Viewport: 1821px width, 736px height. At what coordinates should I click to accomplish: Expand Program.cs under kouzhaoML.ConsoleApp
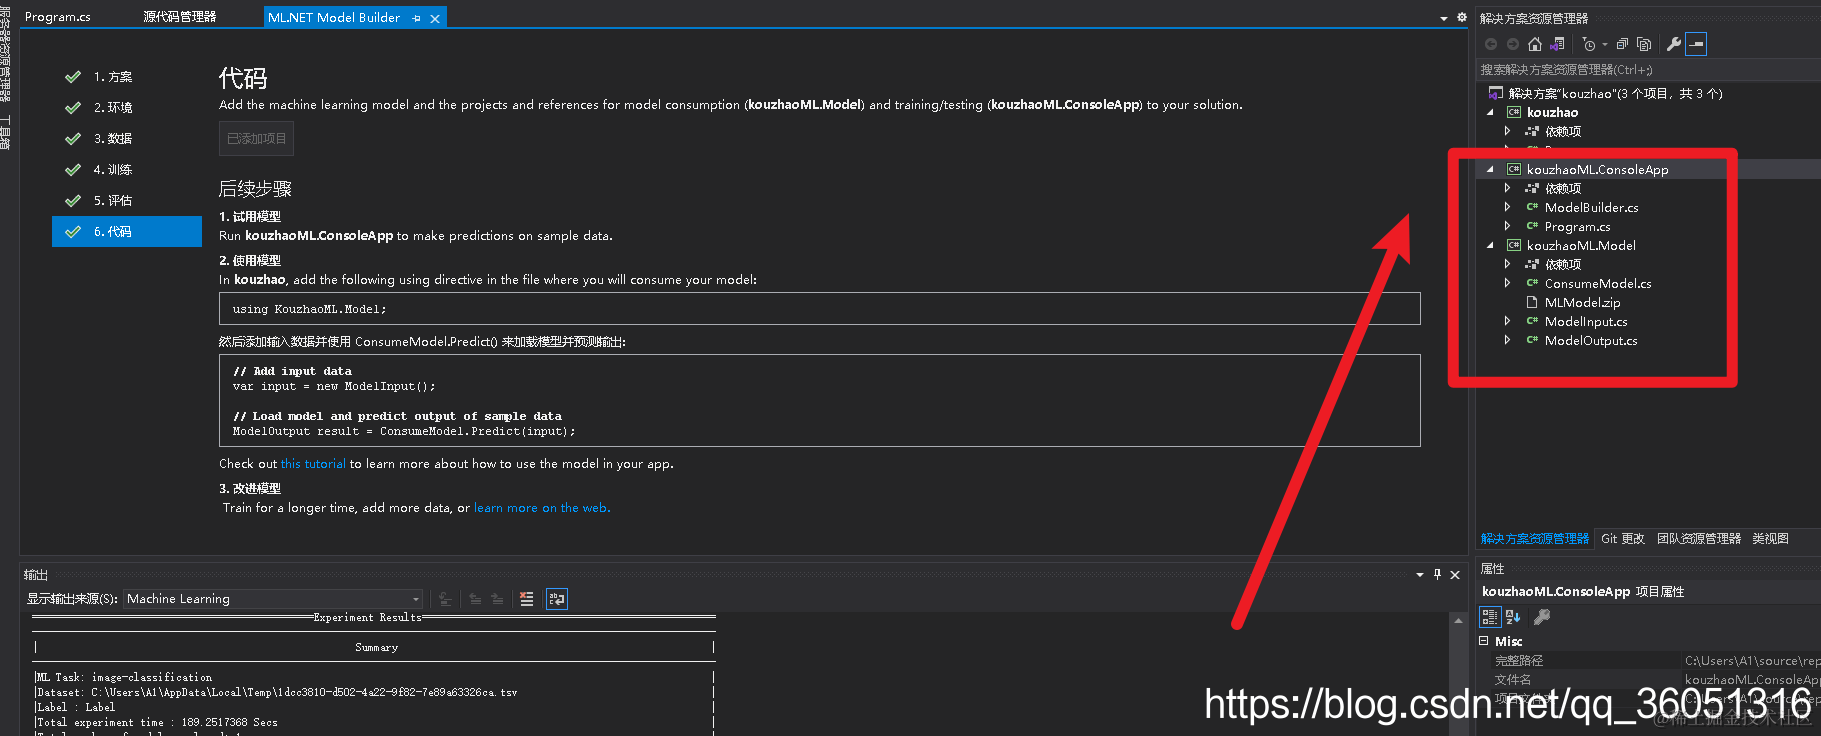point(1508,226)
